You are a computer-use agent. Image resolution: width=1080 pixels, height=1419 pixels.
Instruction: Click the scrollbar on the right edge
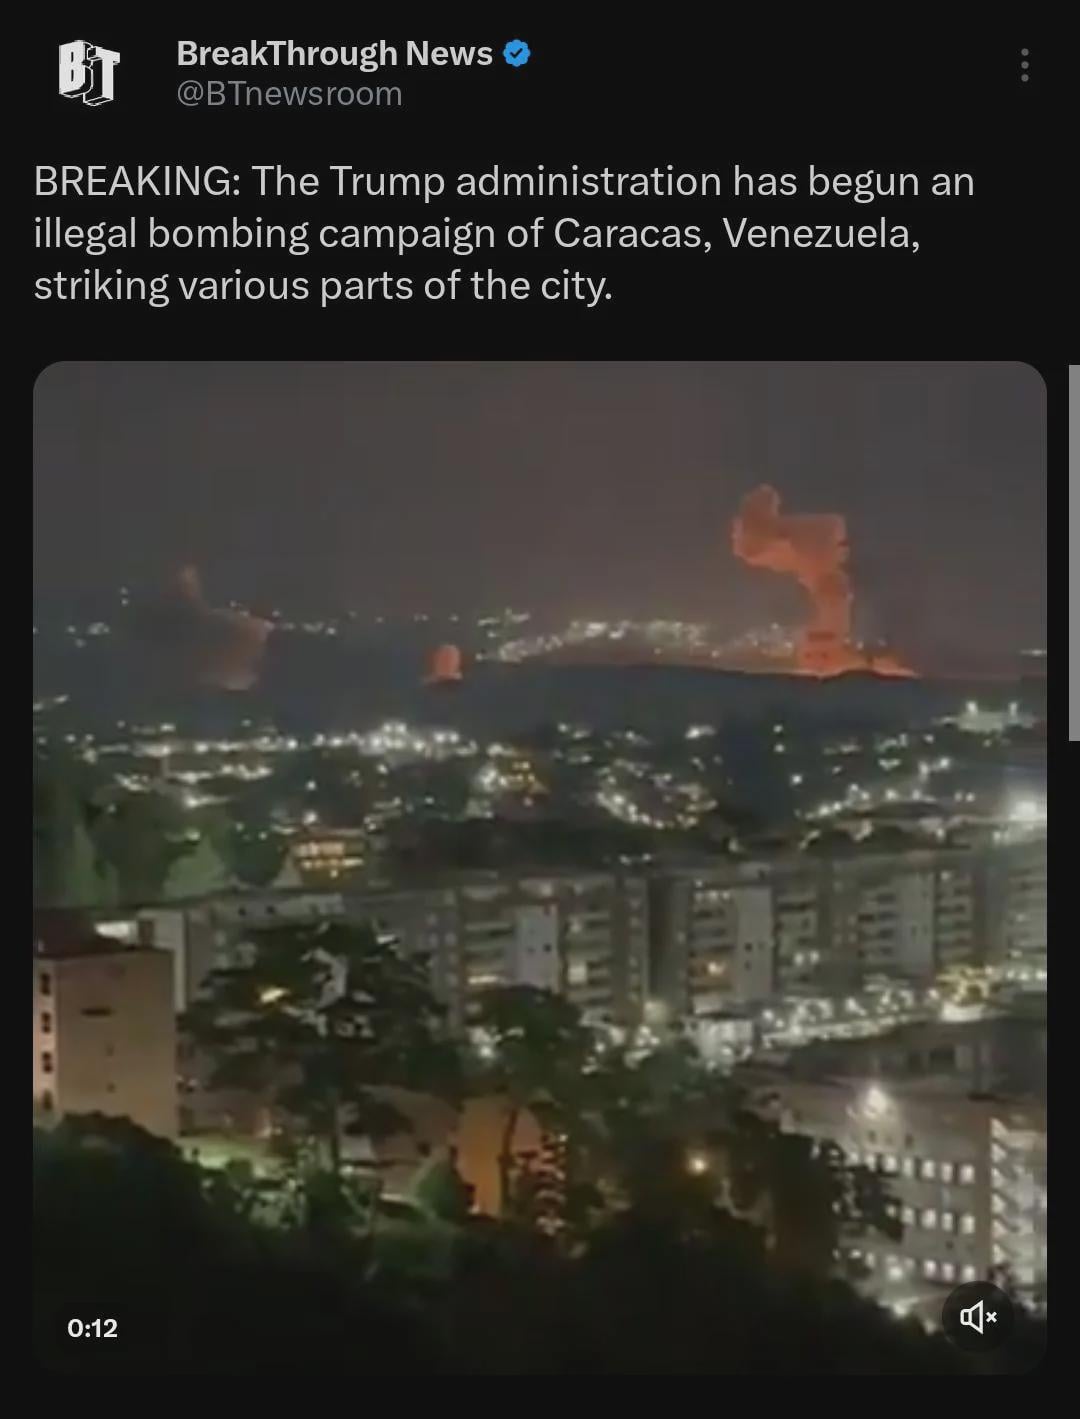1074,552
